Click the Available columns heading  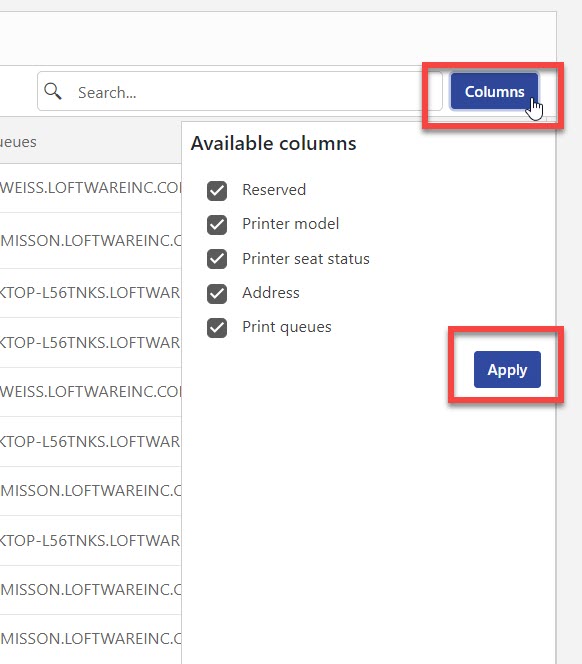click(x=273, y=143)
